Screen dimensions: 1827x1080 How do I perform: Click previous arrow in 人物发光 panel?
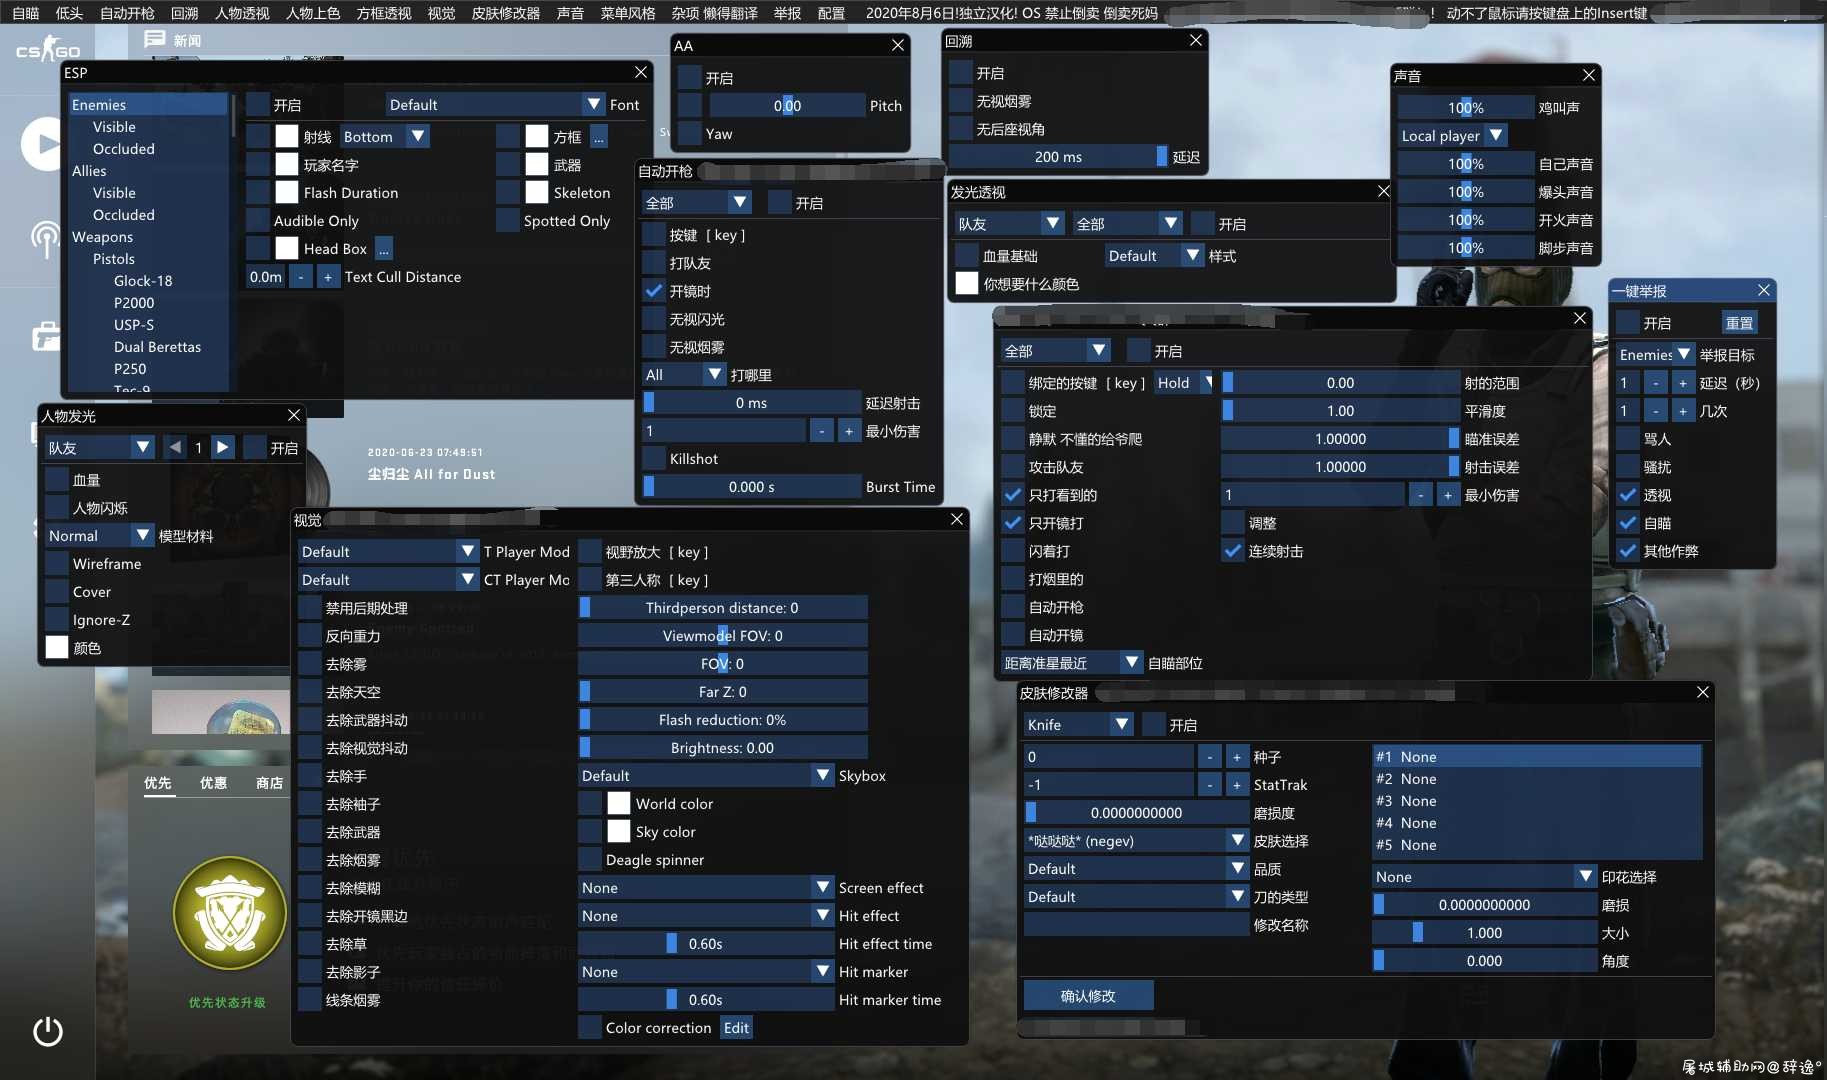click(x=176, y=447)
